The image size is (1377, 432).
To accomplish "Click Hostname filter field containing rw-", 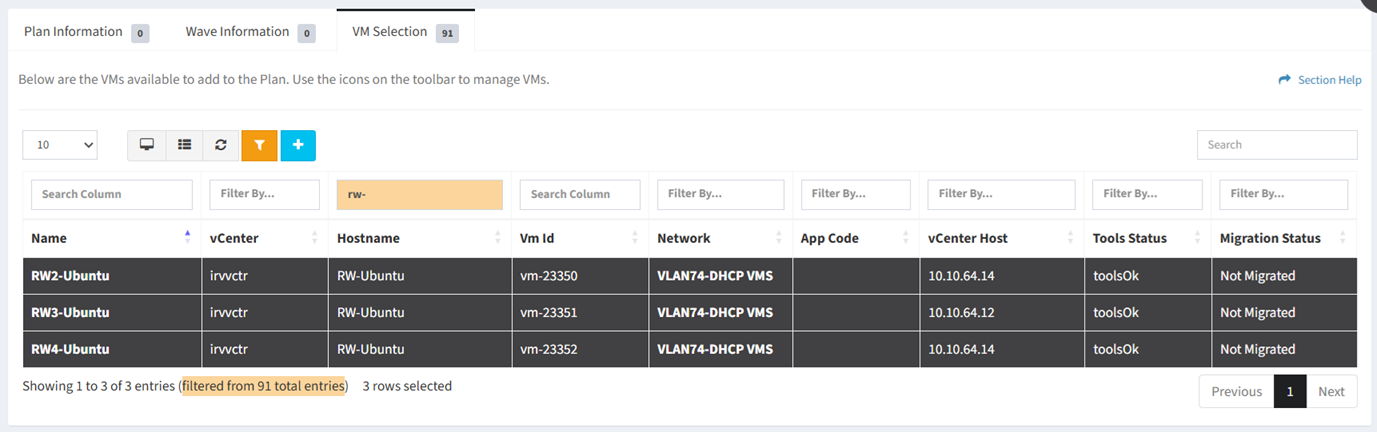I will pyautogui.click(x=419, y=194).
